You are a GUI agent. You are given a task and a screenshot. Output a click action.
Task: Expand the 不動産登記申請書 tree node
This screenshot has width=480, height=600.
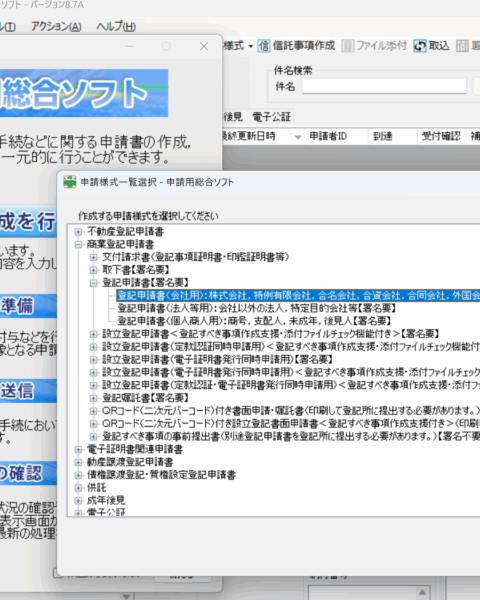tap(78, 232)
